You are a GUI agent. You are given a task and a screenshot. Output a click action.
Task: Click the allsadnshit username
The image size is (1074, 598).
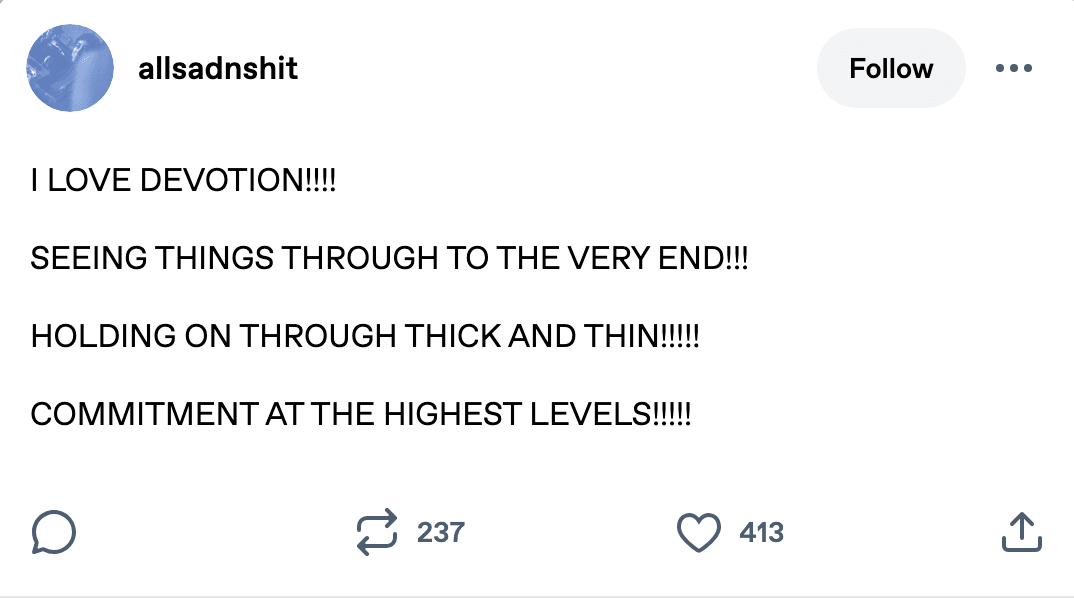coord(218,69)
